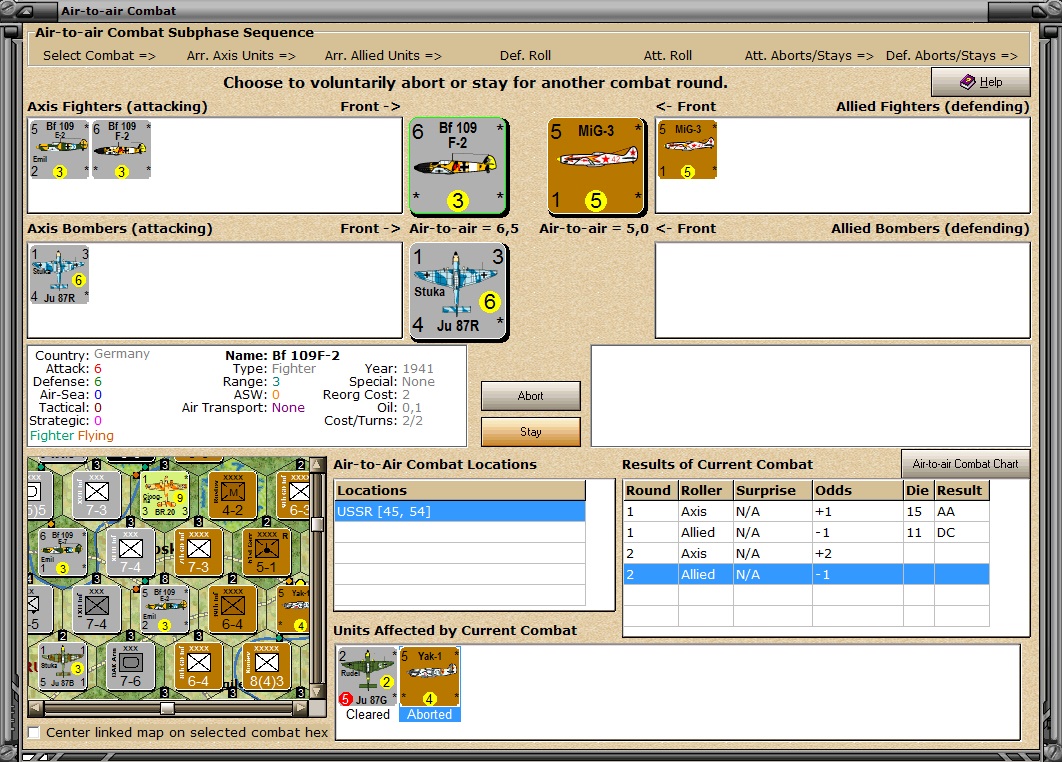
Task: Click the Yak counter at map edge
Action: tap(293, 609)
